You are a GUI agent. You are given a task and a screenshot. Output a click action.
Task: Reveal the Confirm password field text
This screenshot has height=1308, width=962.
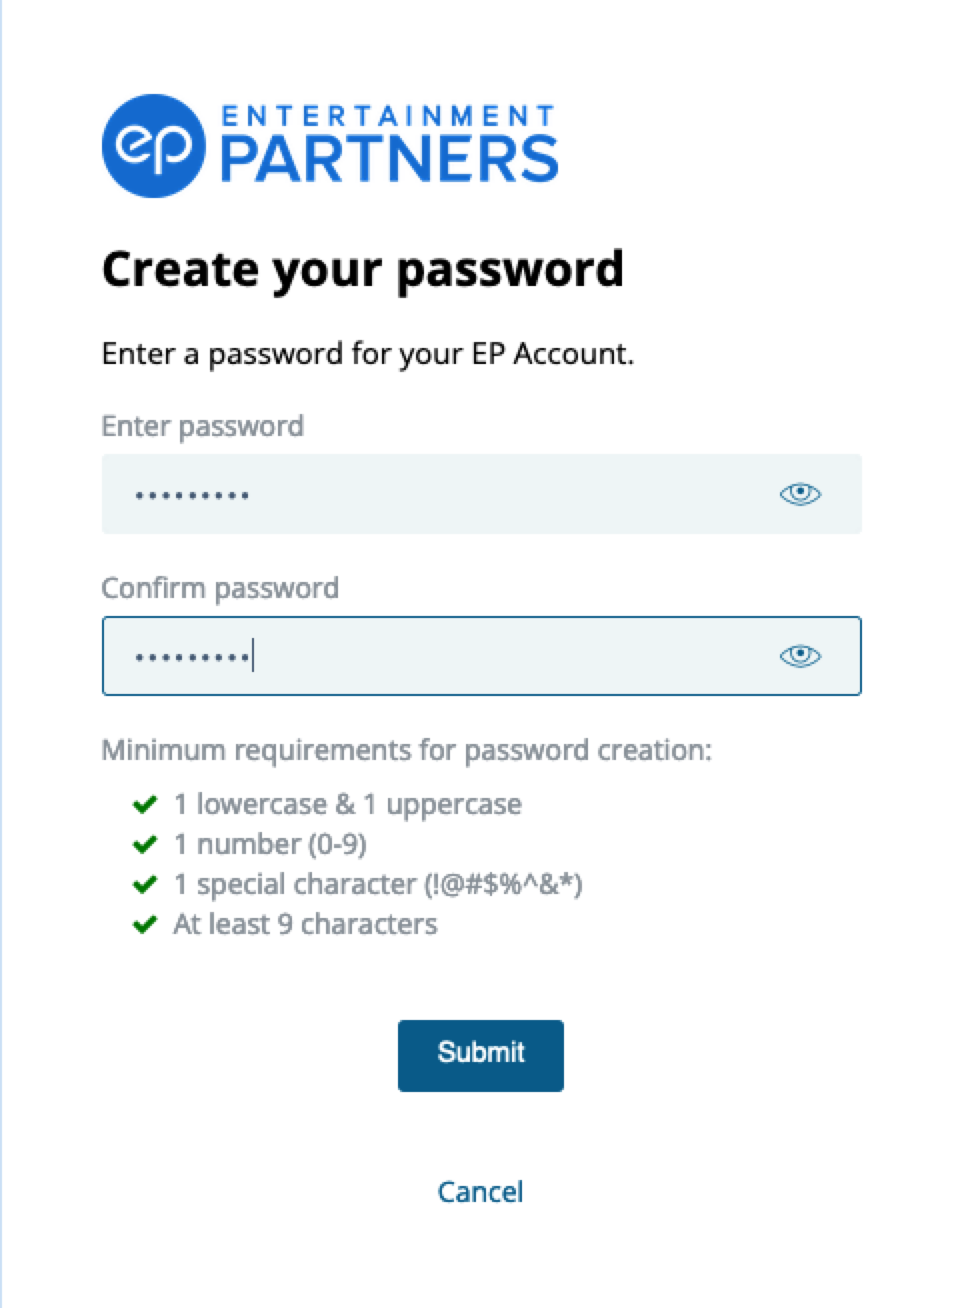pos(800,656)
